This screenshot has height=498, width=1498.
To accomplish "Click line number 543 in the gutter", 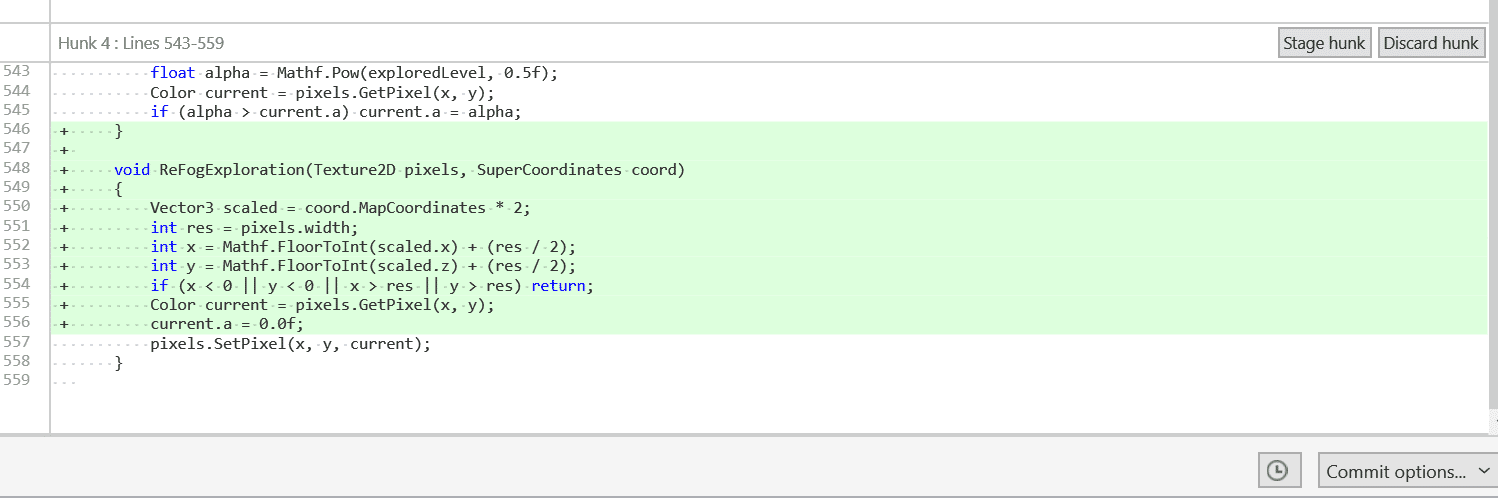I will point(17,72).
